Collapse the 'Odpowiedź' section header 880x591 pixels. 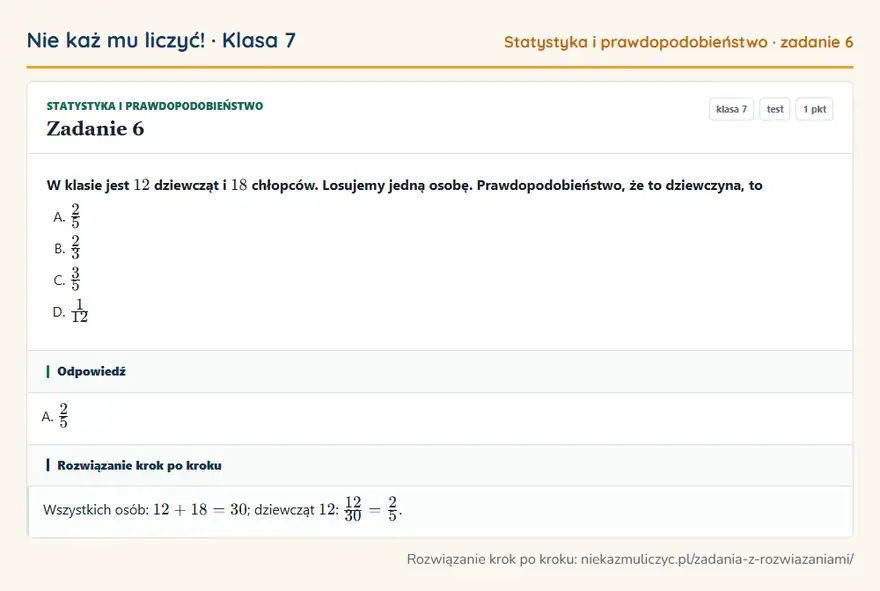440,372
